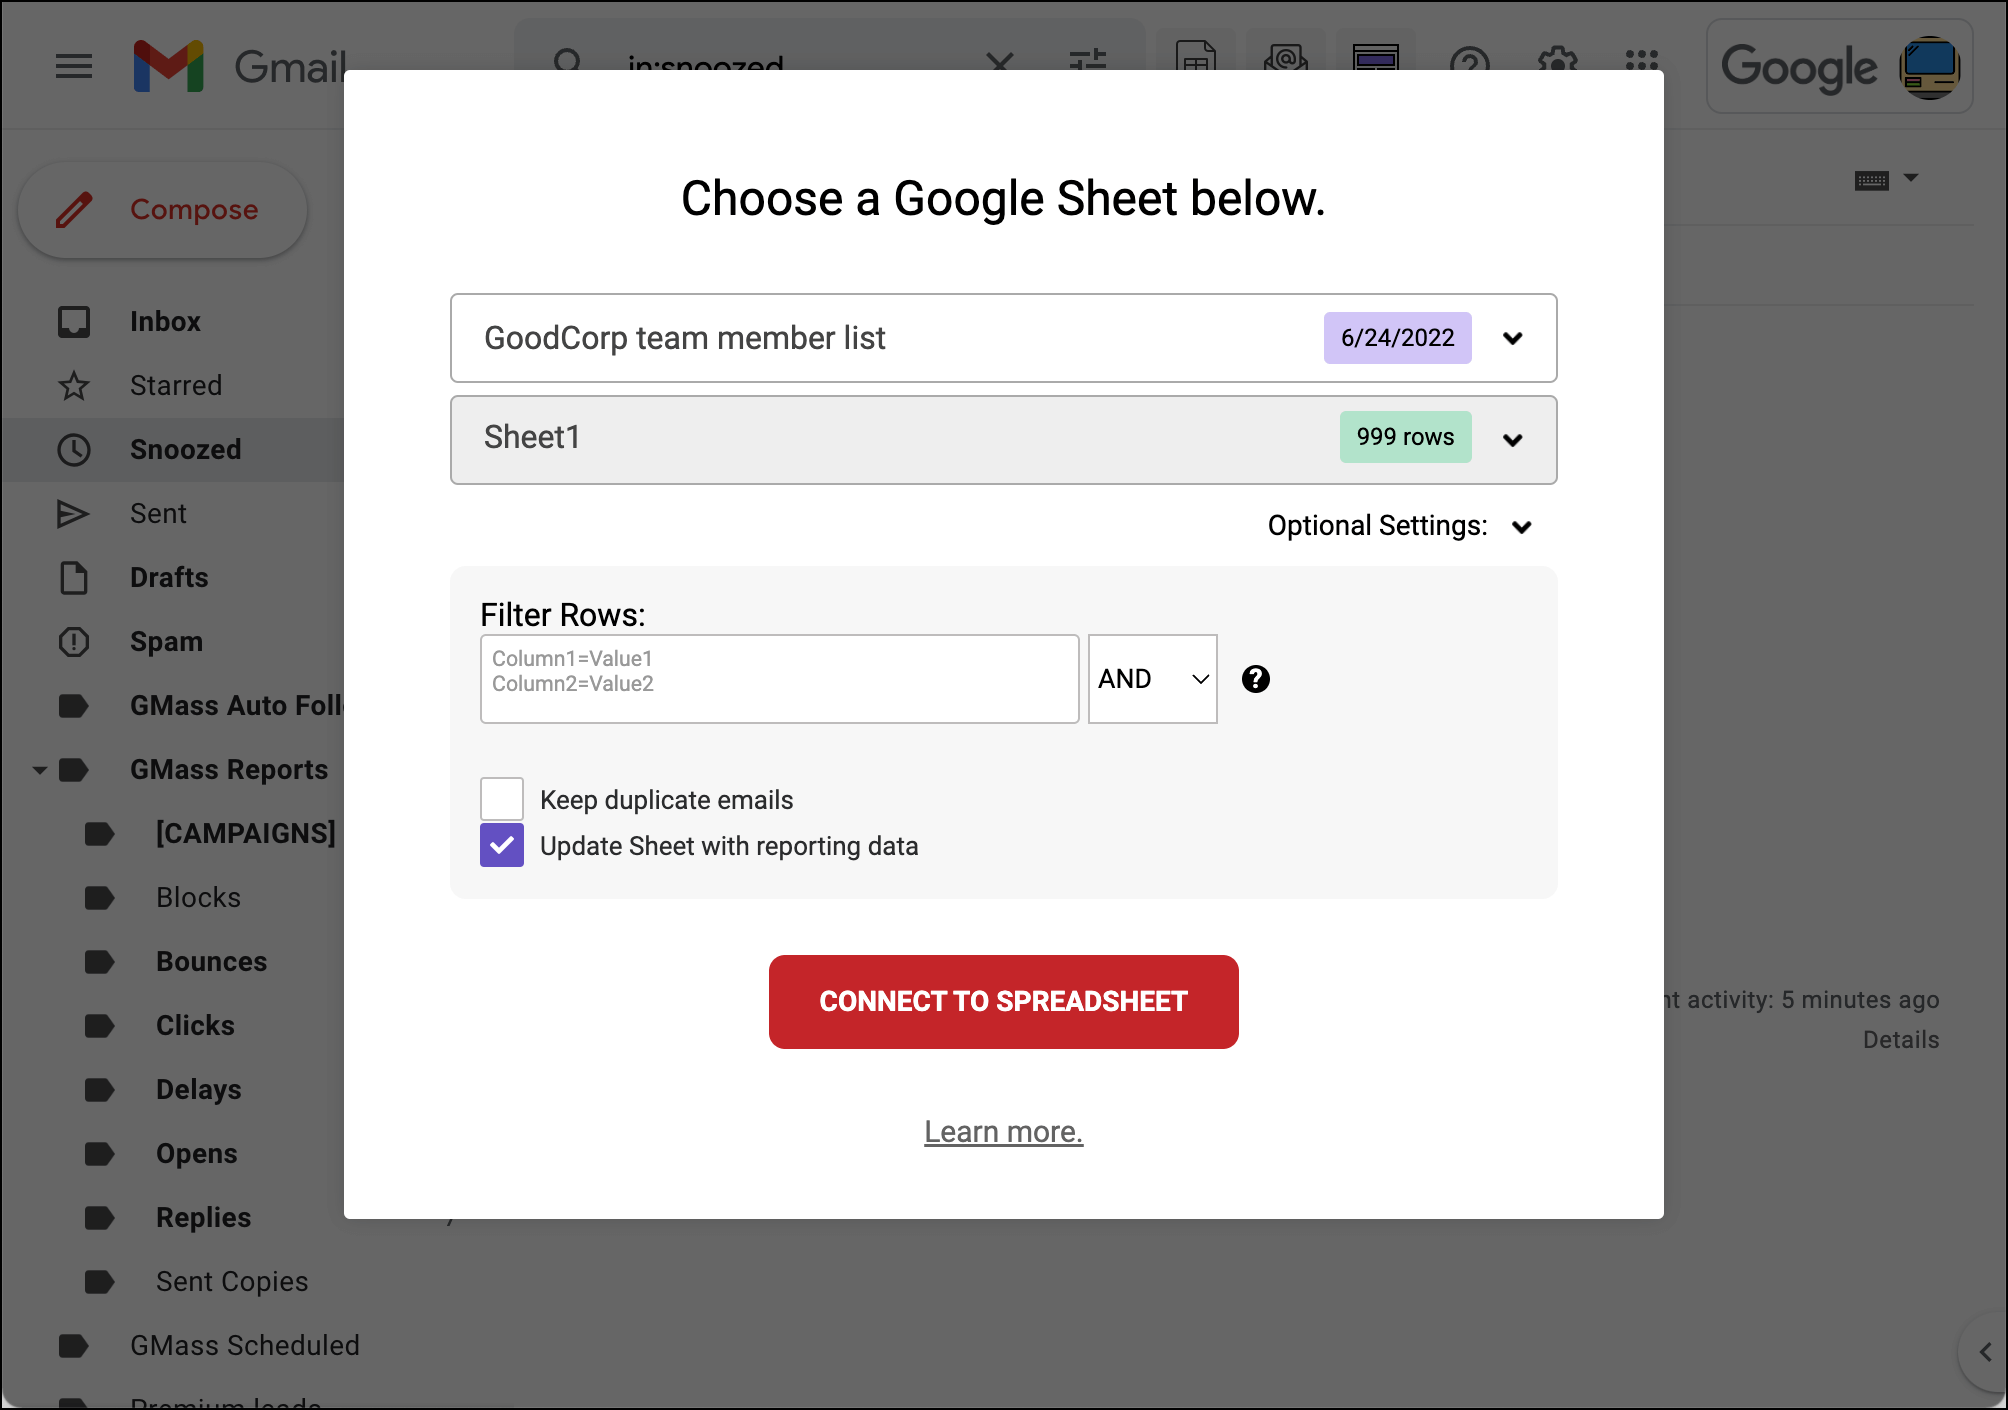Collapse the GMass Reports label tree
Image resolution: width=2008 pixels, height=1410 pixels.
coord(40,770)
